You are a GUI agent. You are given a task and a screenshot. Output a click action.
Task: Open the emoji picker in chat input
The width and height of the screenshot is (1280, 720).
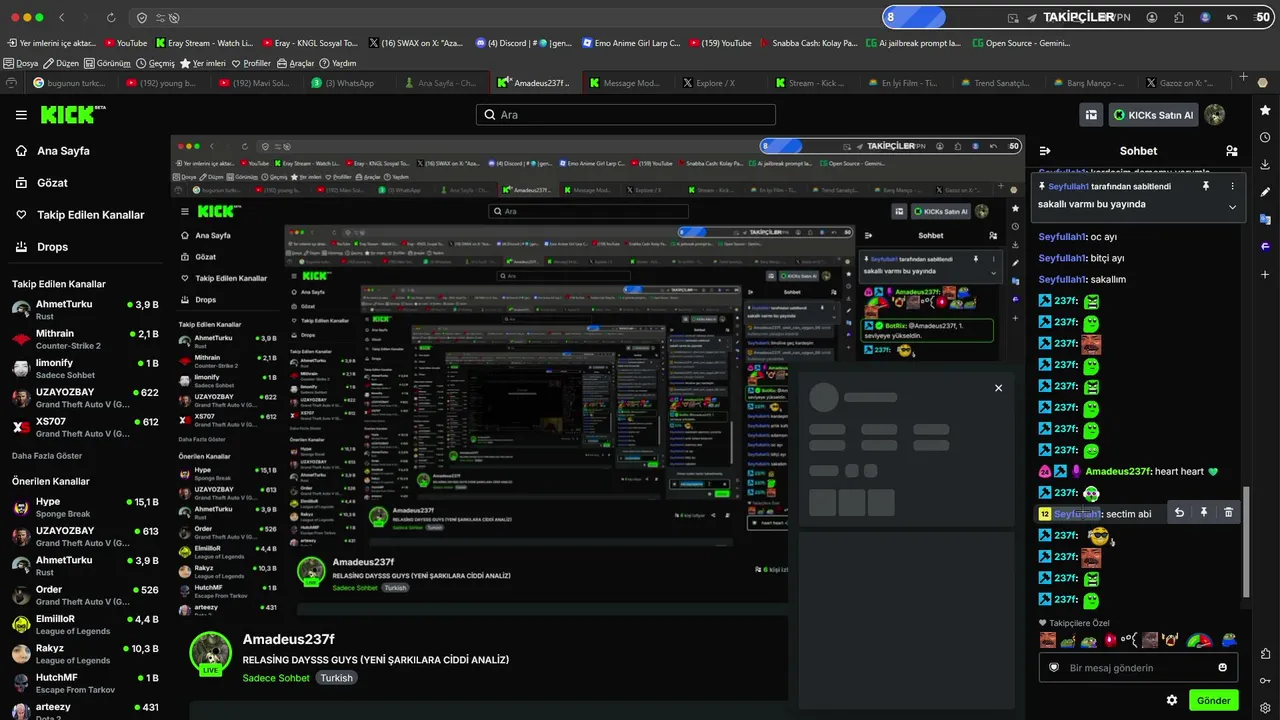click(1222, 668)
